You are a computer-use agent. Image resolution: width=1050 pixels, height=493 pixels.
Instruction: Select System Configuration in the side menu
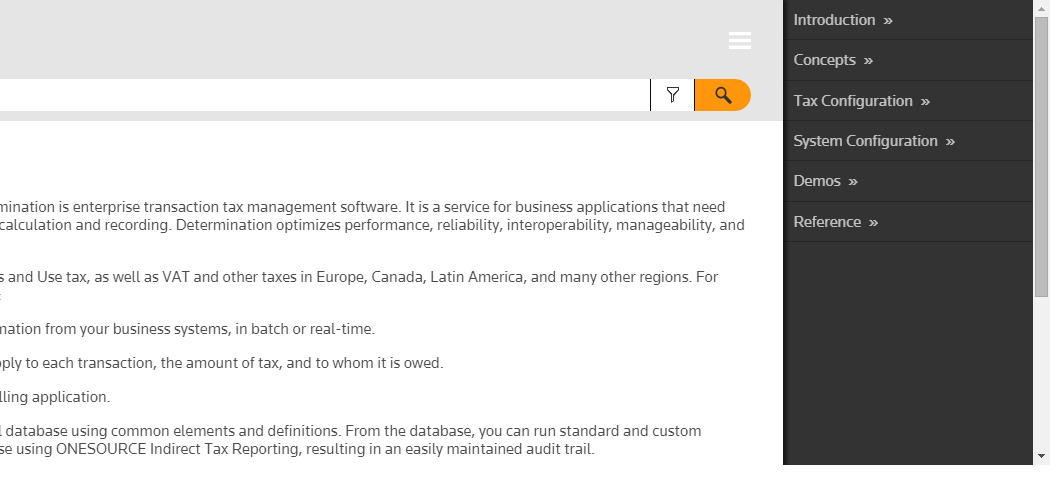click(865, 141)
